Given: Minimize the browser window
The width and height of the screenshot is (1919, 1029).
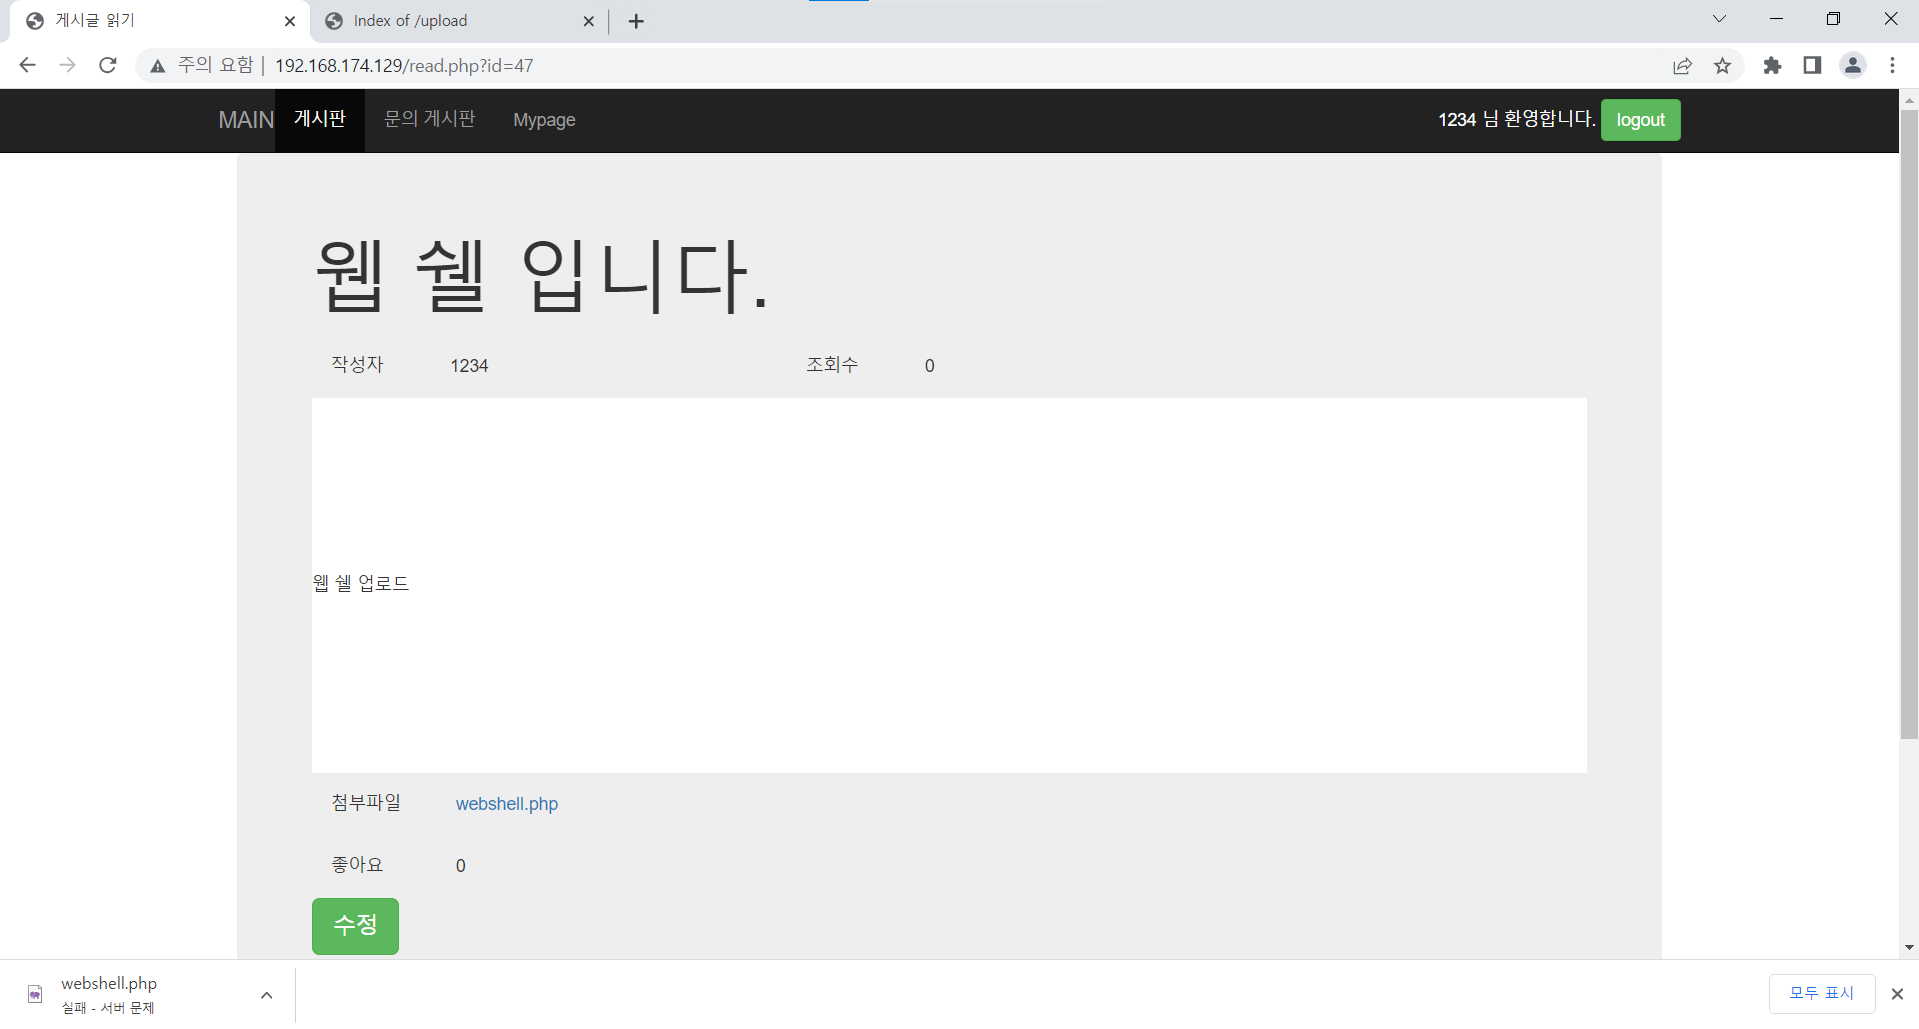Looking at the screenshot, I should (1776, 19).
